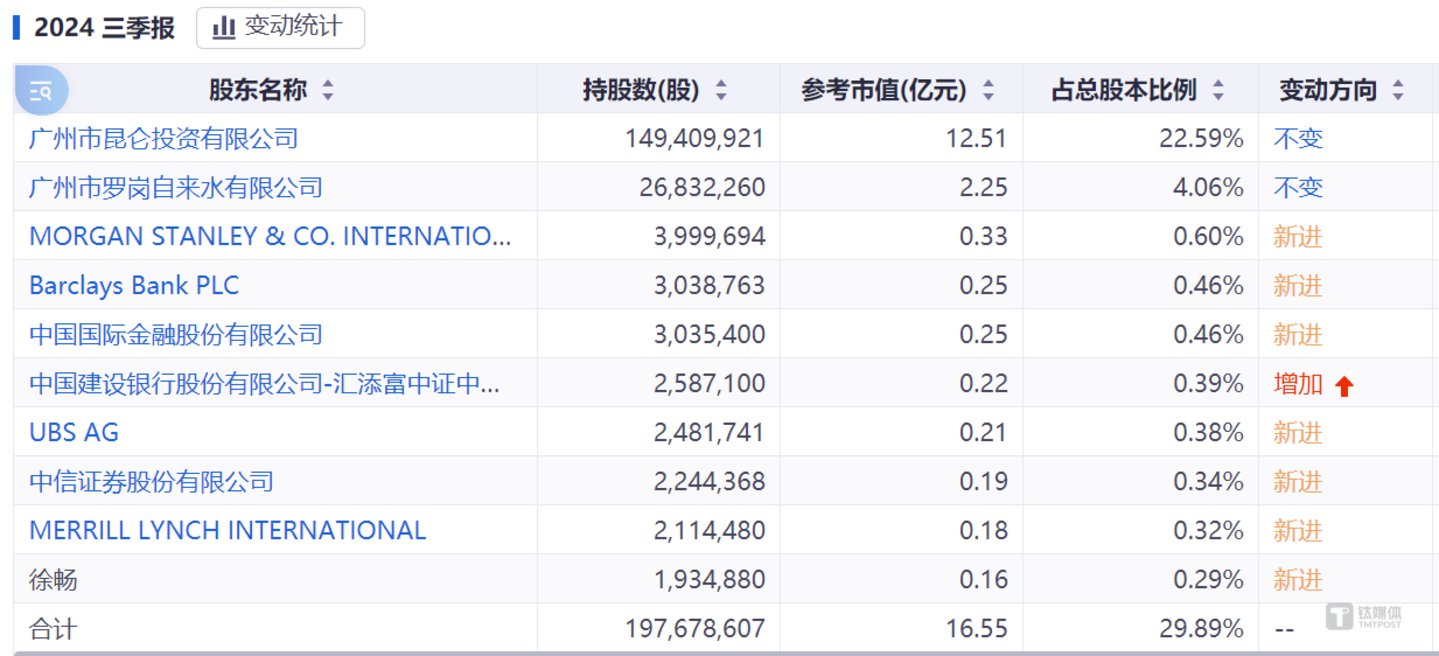Sort by 股东名称 column arrows
This screenshot has height=656, width=1439.
coord(328,91)
